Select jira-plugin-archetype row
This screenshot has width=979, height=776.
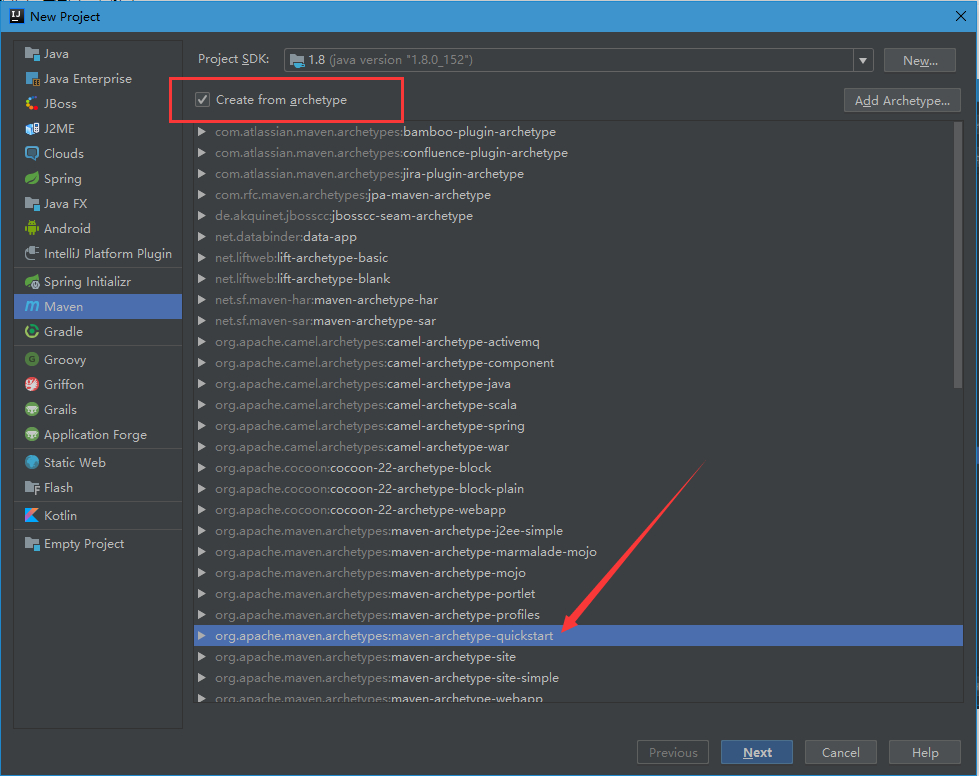tap(578, 174)
